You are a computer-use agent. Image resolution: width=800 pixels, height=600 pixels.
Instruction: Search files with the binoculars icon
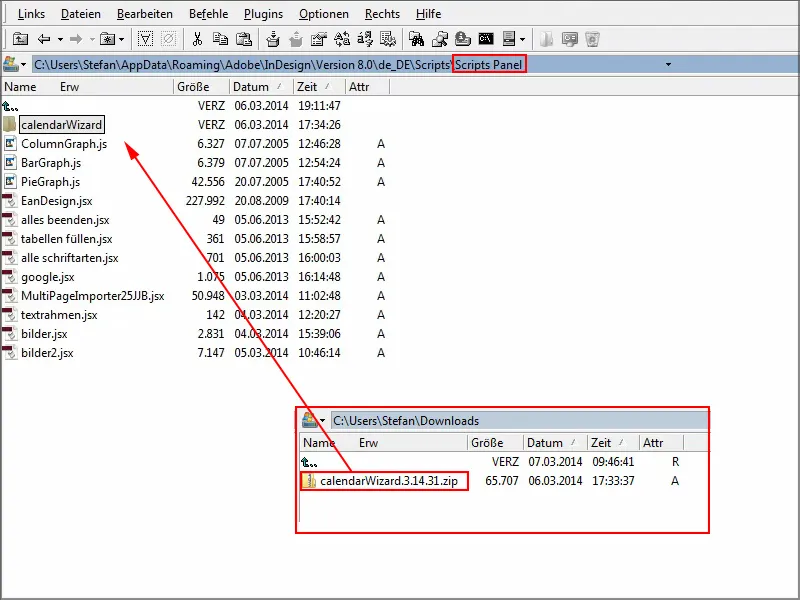pyautogui.click(x=416, y=39)
